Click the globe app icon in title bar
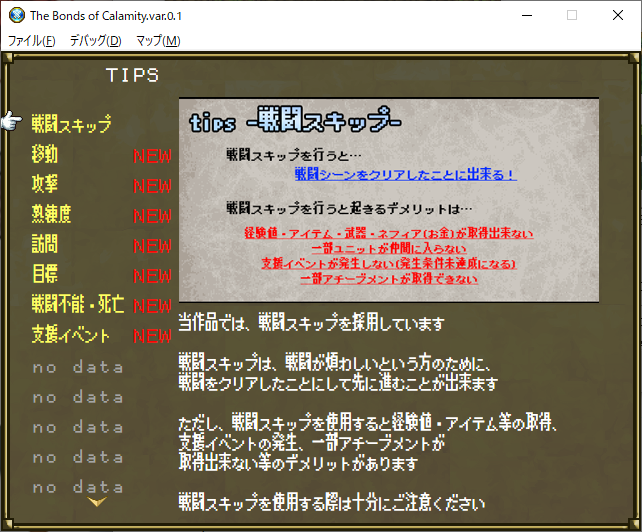The image size is (642, 532). (x=17, y=15)
